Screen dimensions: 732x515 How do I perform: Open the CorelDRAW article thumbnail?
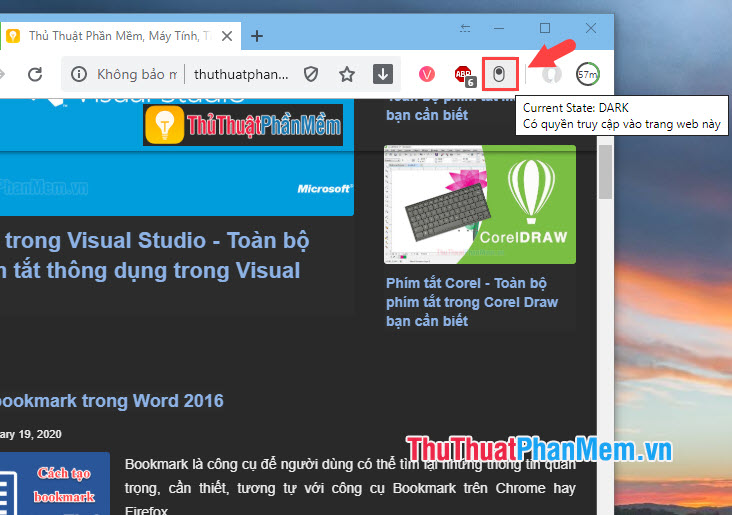point(480,204)
